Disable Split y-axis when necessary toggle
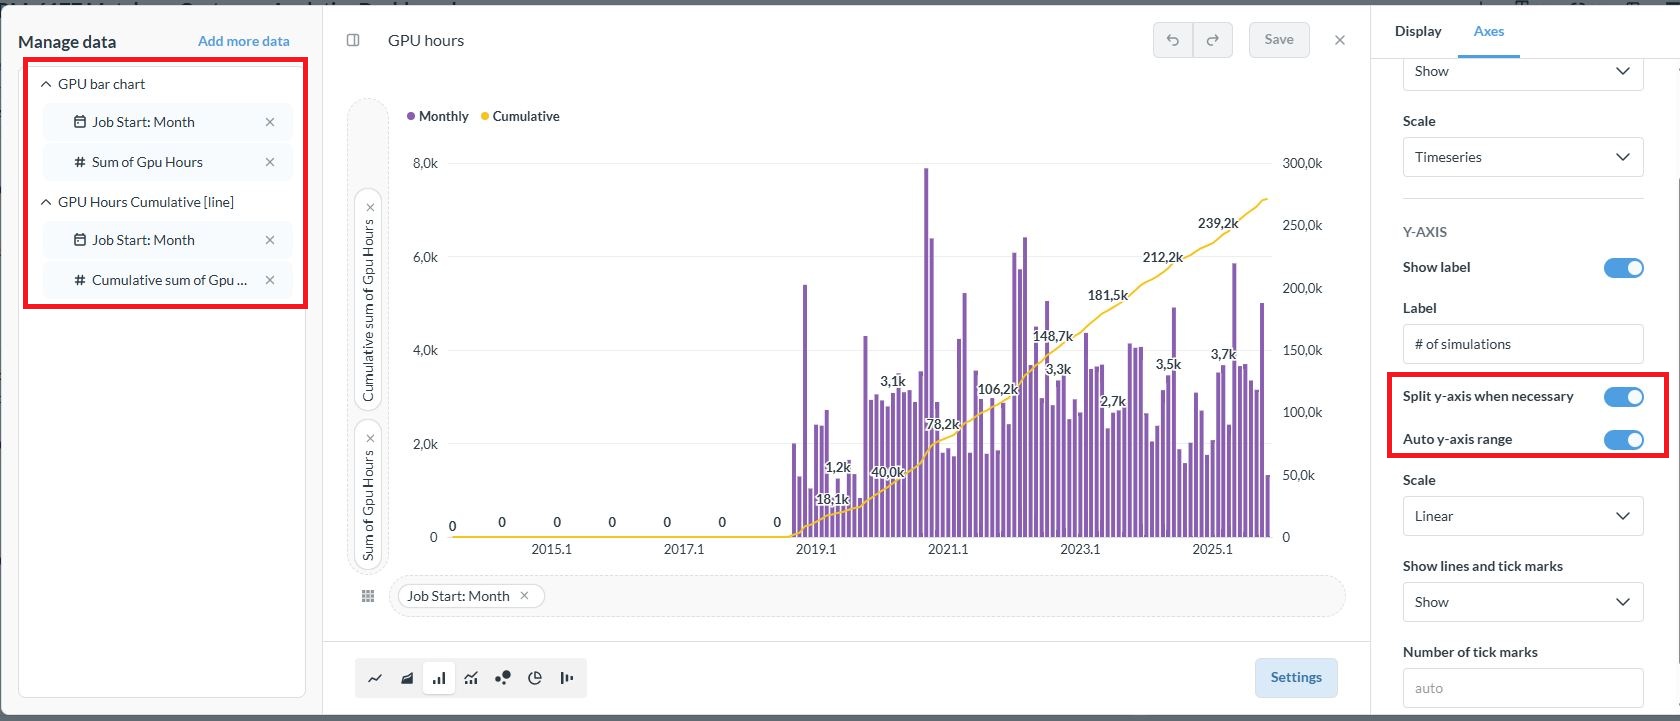Image resolution: width=1680 pixels, height=721 pixels. click(1622, 397)
